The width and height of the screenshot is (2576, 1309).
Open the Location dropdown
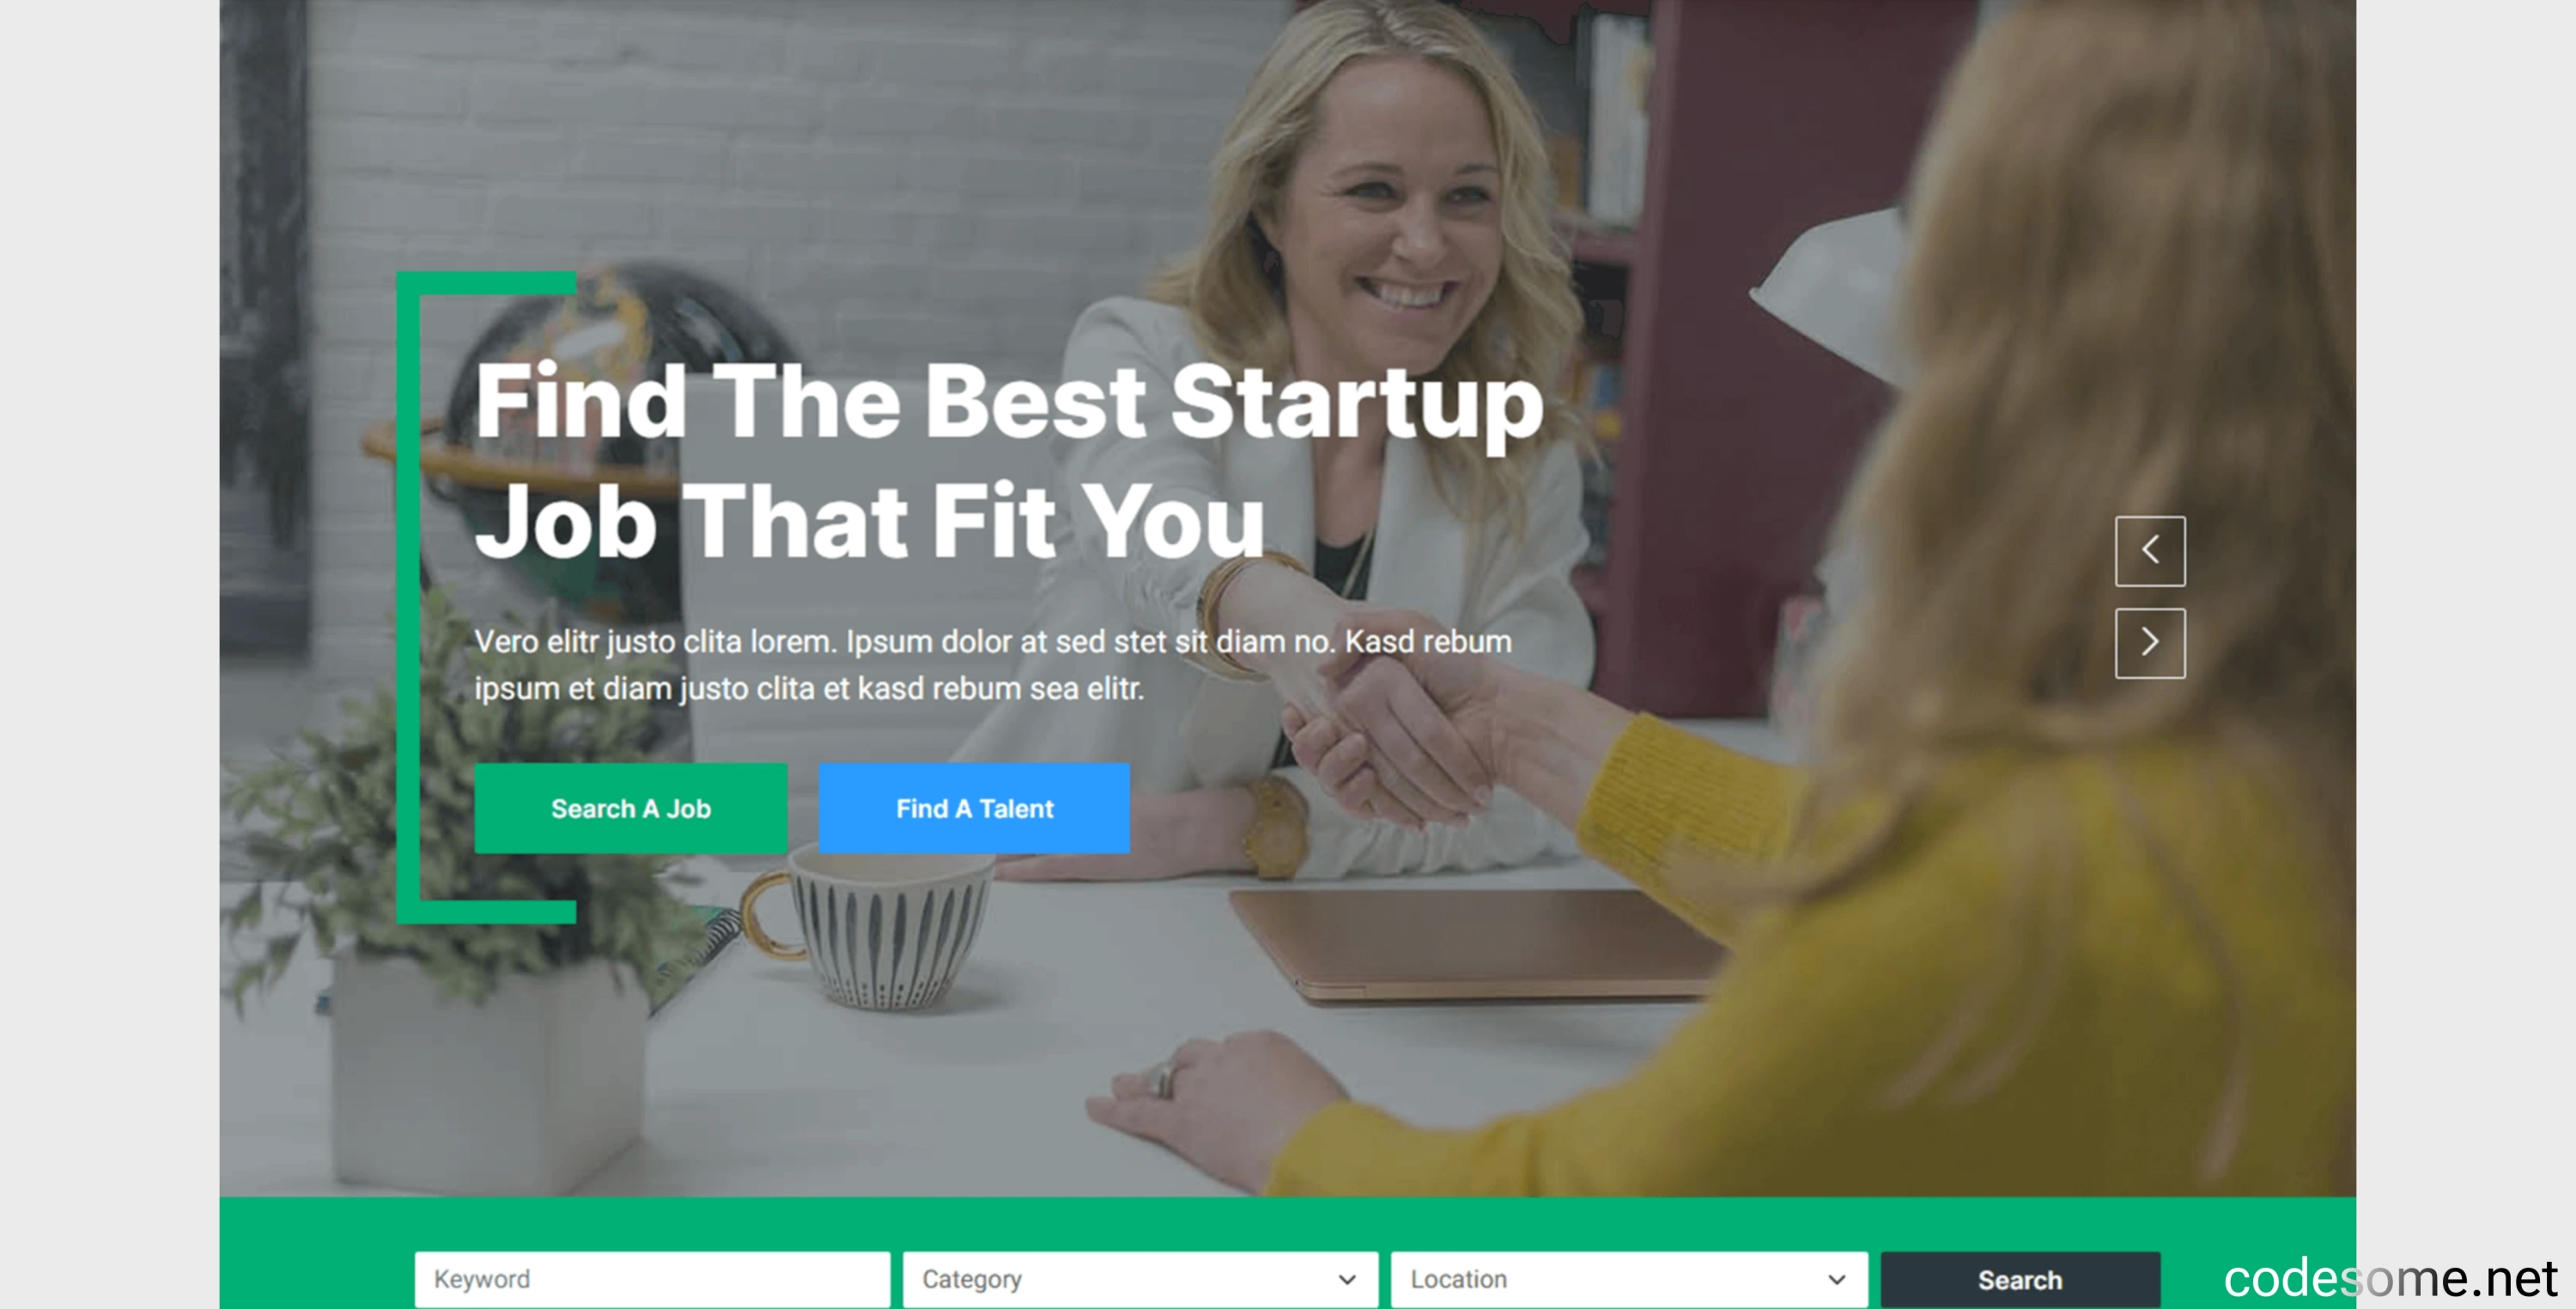[1629, 1279]
